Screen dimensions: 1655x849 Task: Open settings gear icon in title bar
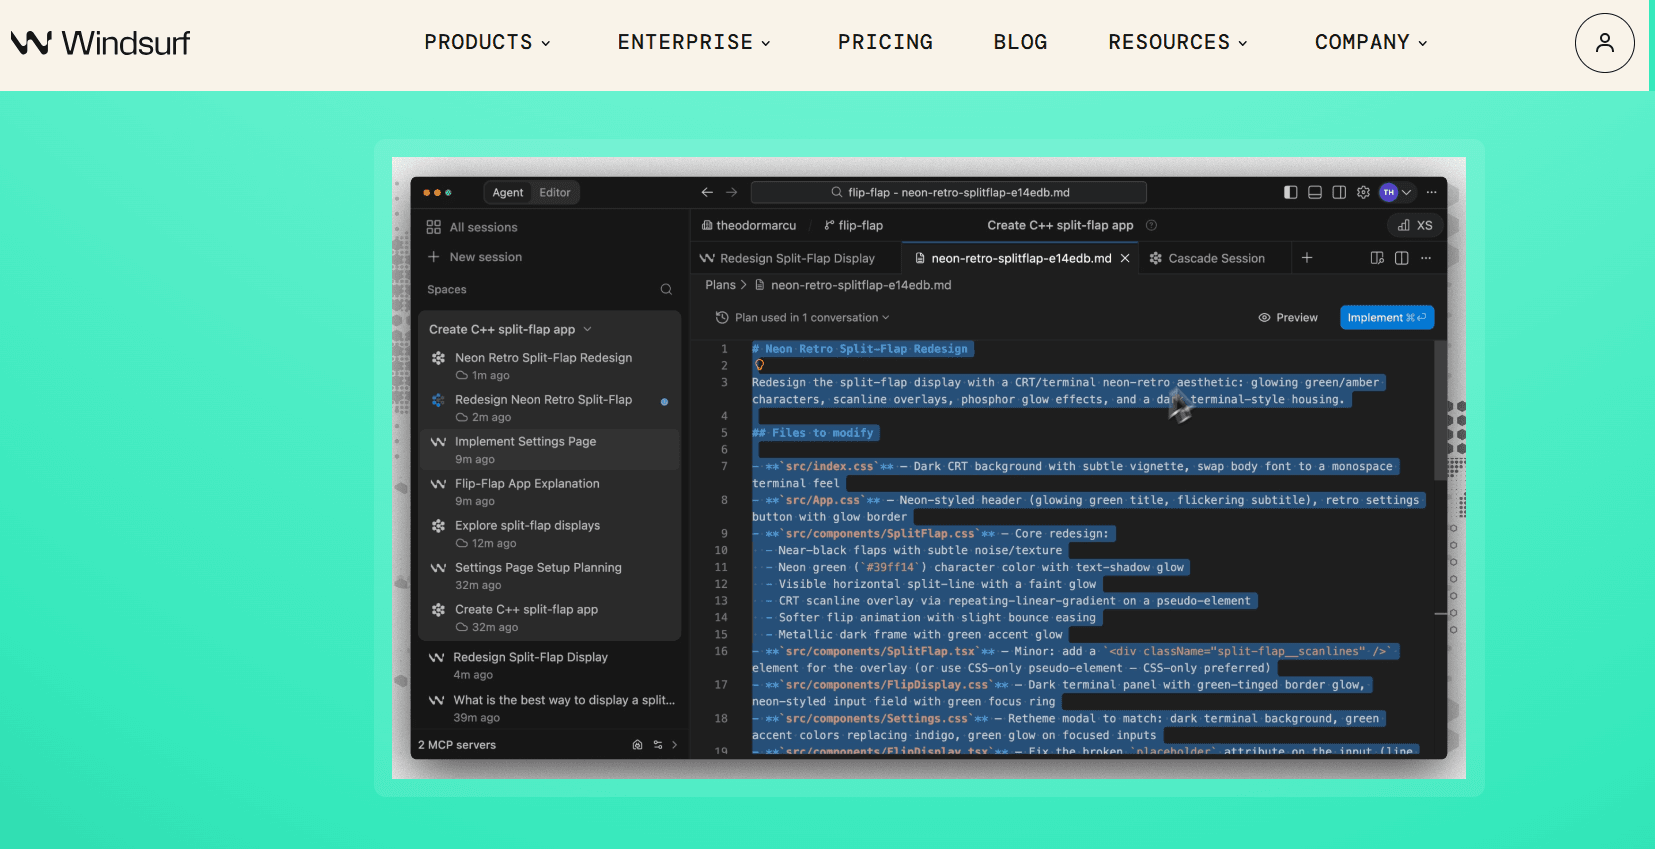click(1363, 192)
